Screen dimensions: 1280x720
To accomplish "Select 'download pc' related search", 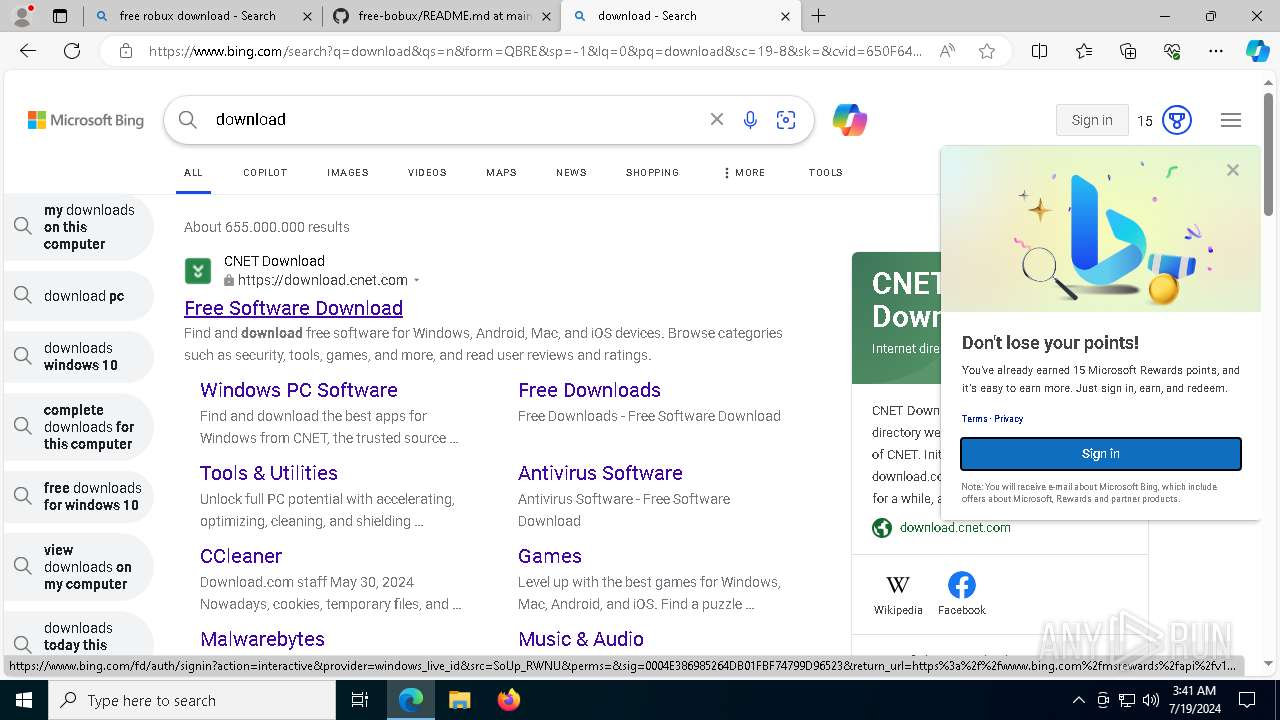I will coord(79,296).
